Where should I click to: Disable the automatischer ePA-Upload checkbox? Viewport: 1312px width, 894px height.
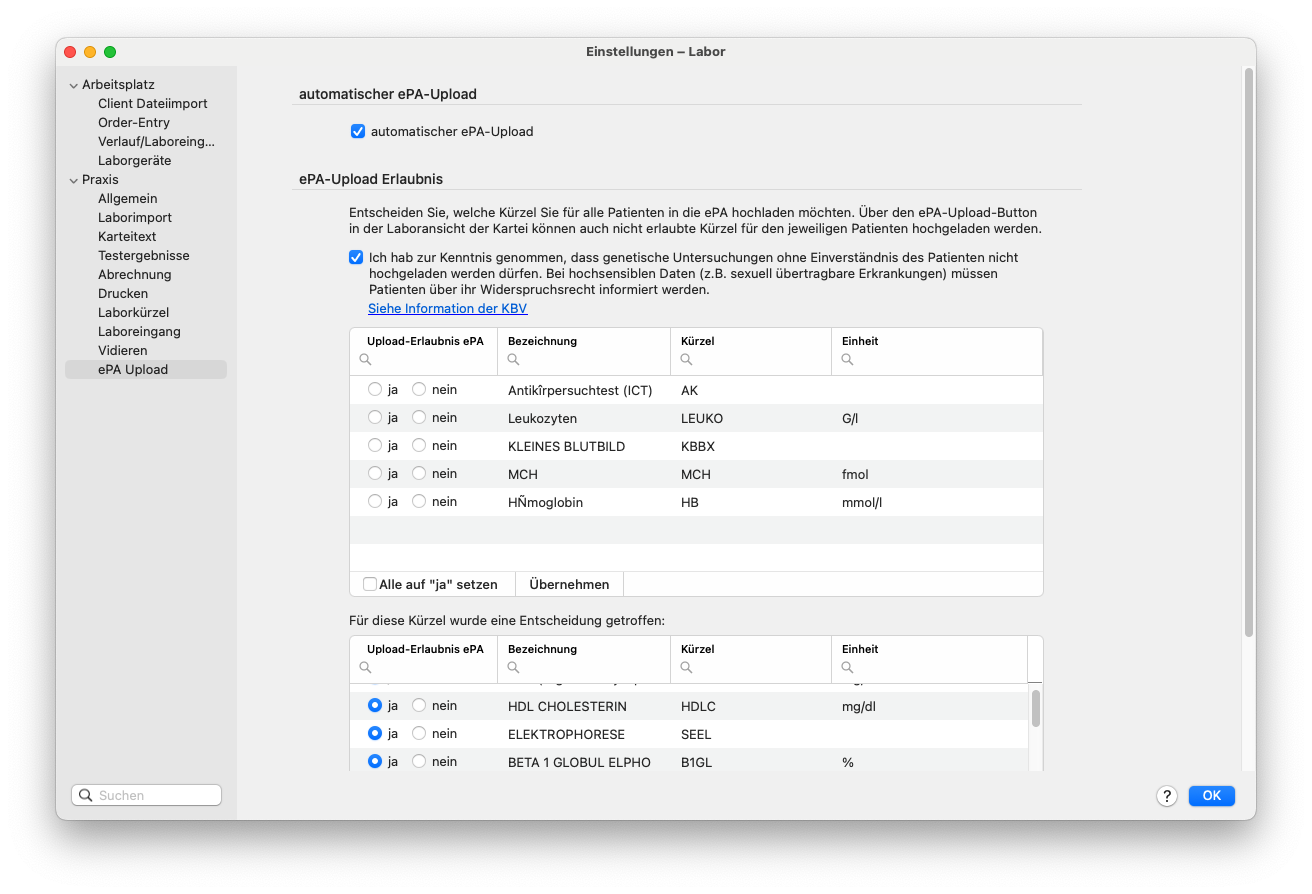(357, 131)
